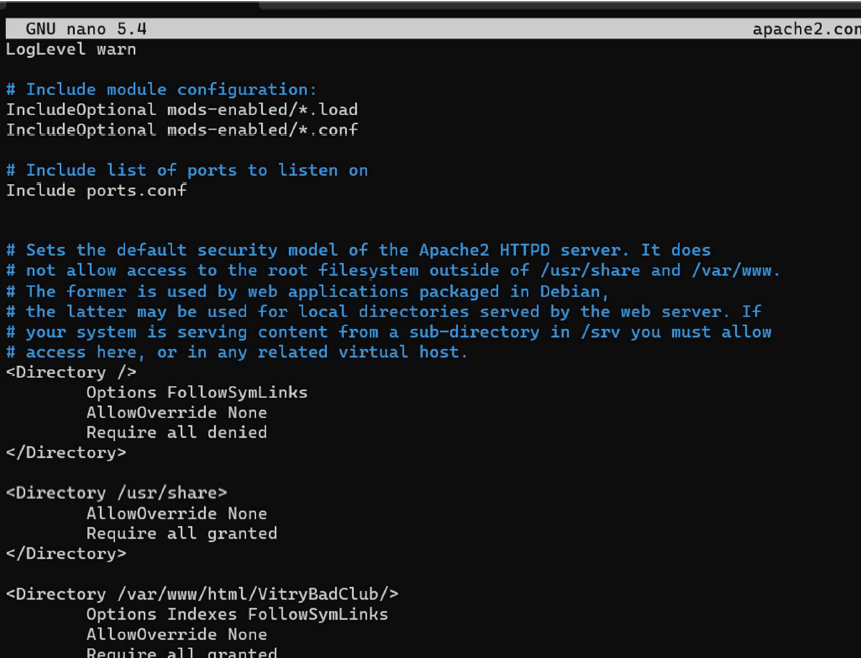Click the first '</Directory>' closing tag

point(66,453)
